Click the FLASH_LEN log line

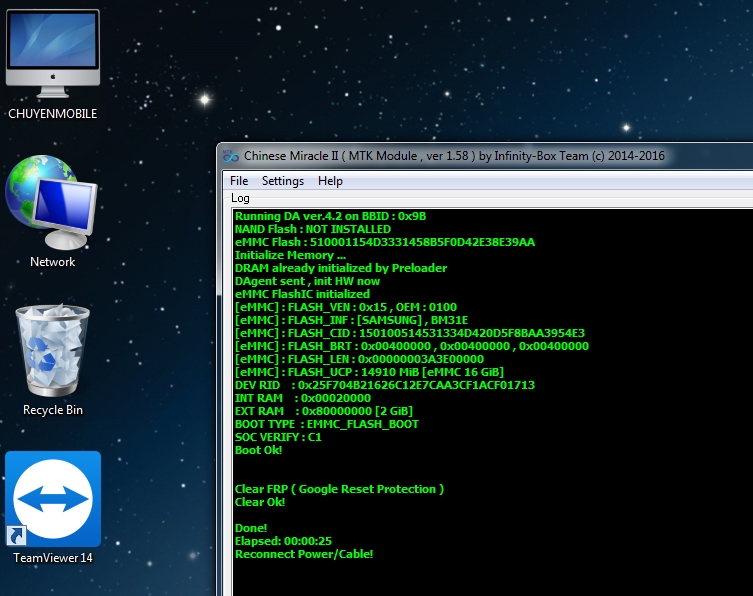pos(359,359)
